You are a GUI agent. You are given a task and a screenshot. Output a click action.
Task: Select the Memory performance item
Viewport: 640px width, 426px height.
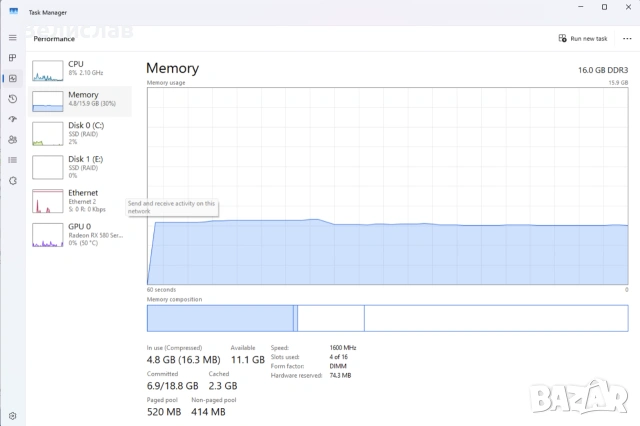click(x=80, y=101)
